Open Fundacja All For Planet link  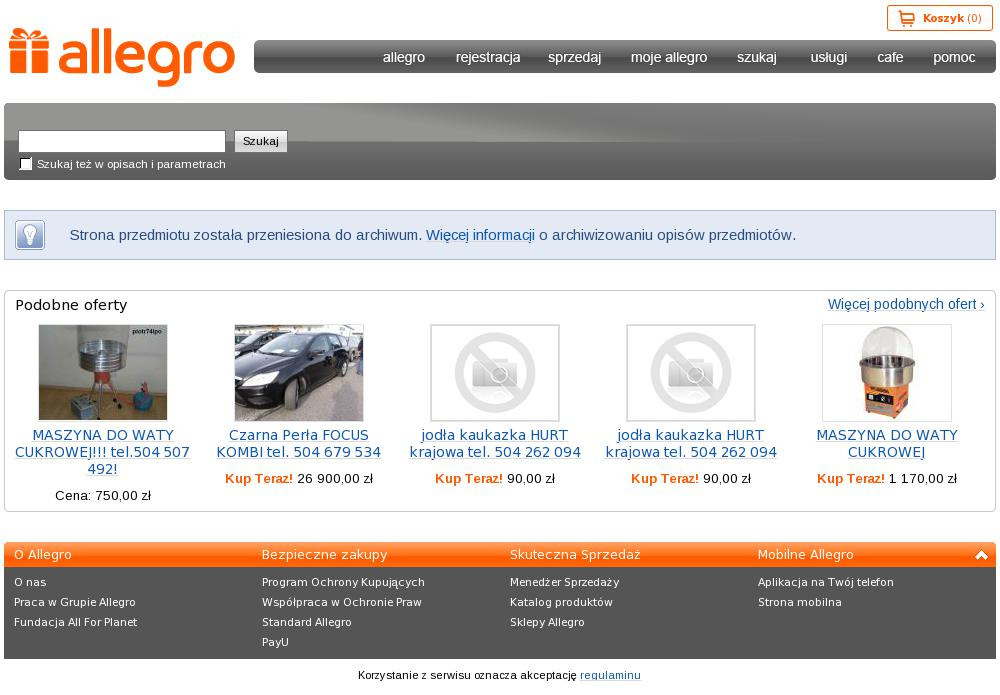tap(75, 622)
